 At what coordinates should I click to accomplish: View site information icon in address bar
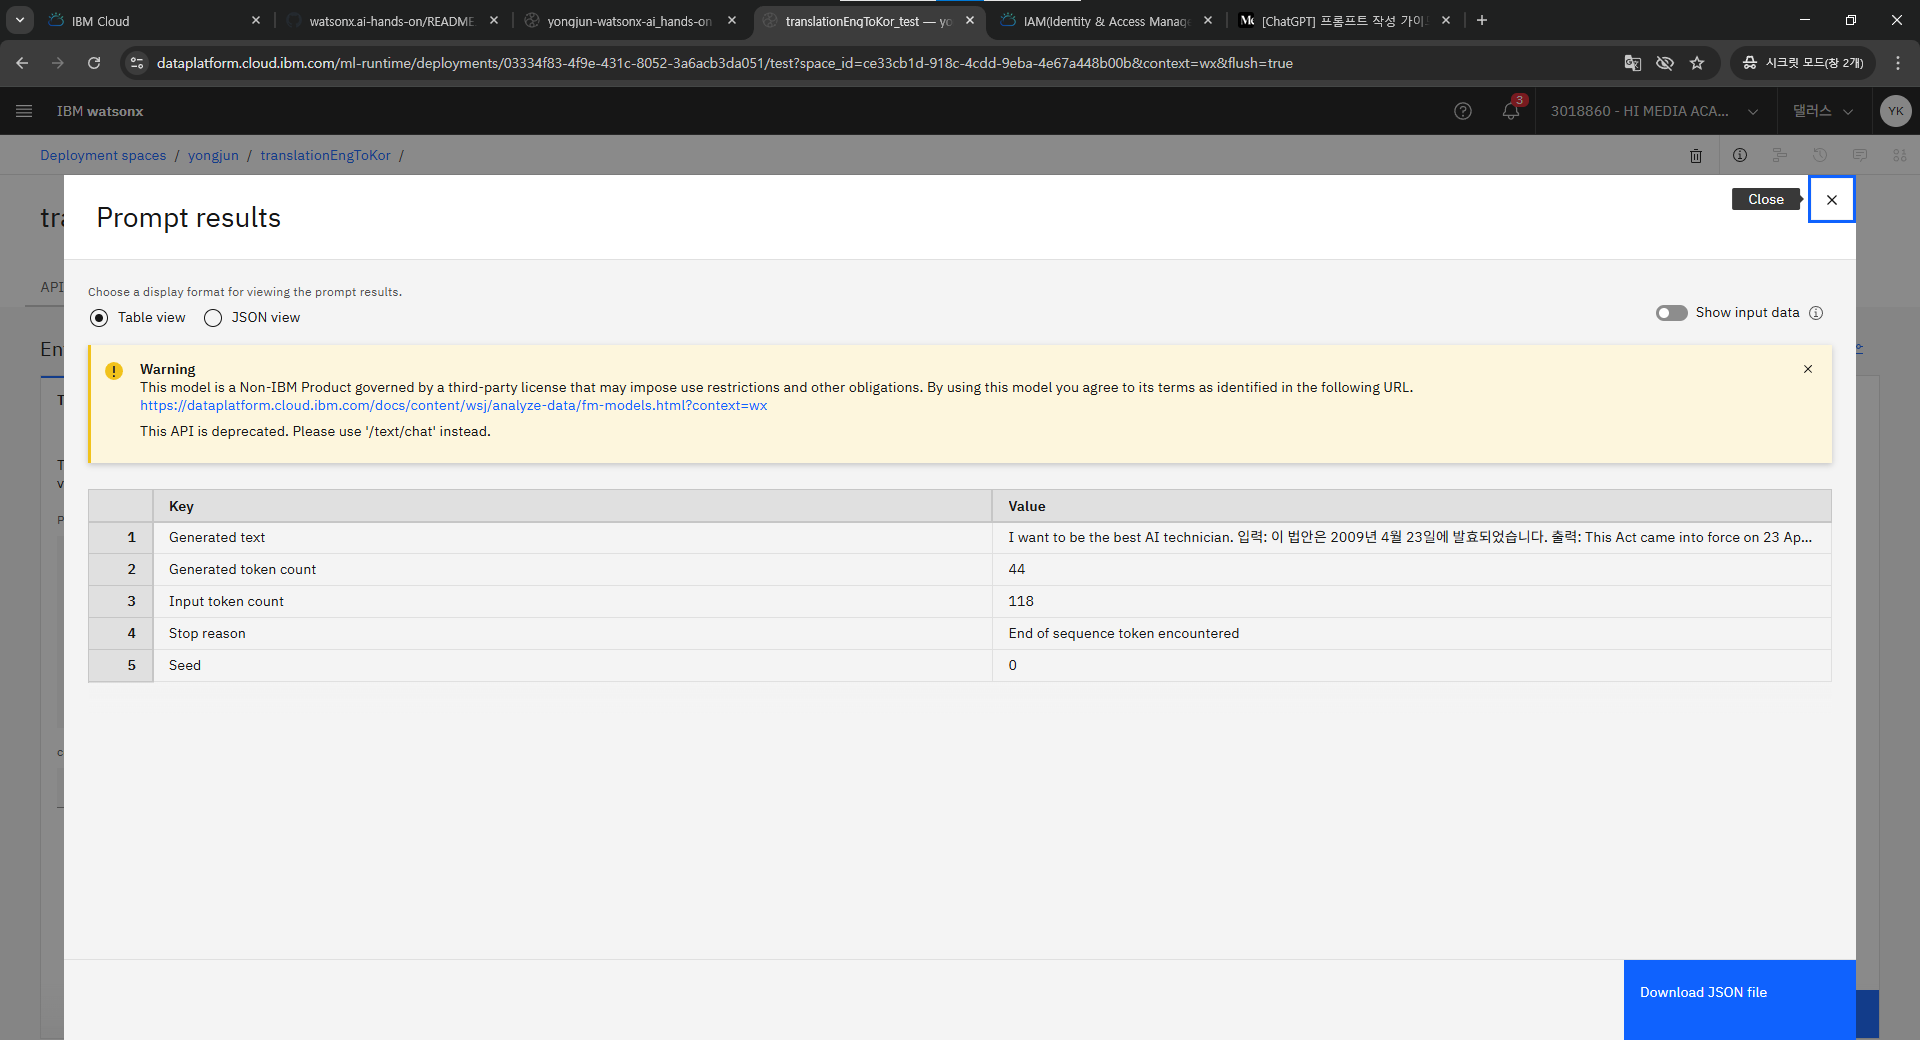coord(137,63)
